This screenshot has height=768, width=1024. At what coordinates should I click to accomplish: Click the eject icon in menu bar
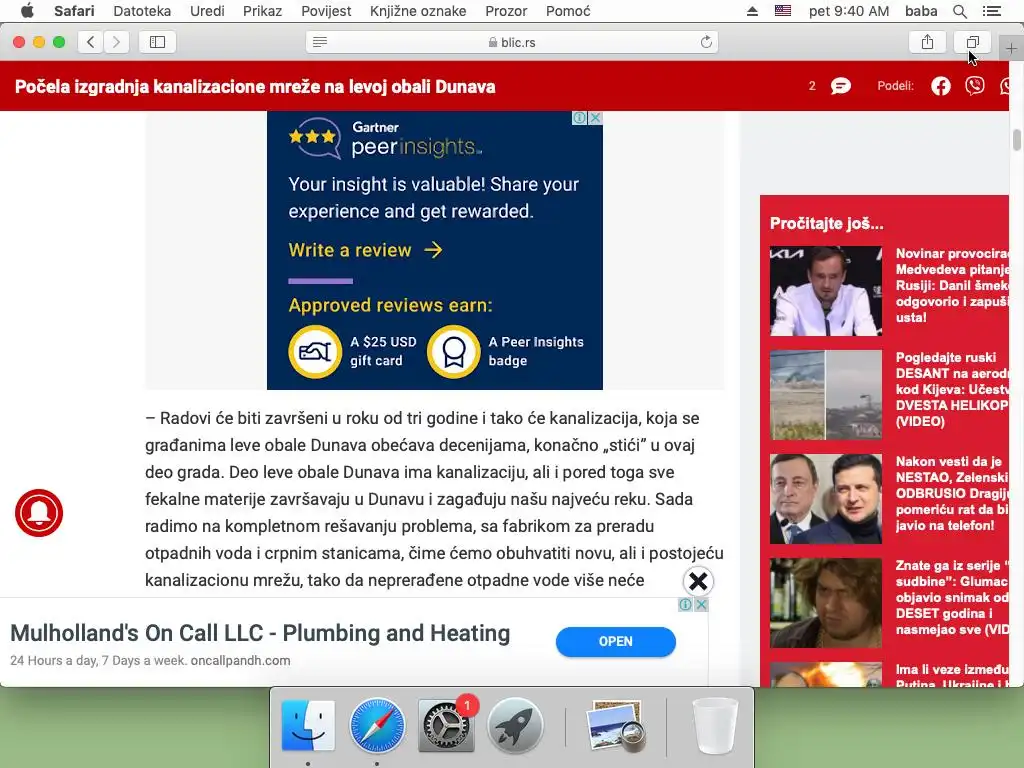coord(752,11)
